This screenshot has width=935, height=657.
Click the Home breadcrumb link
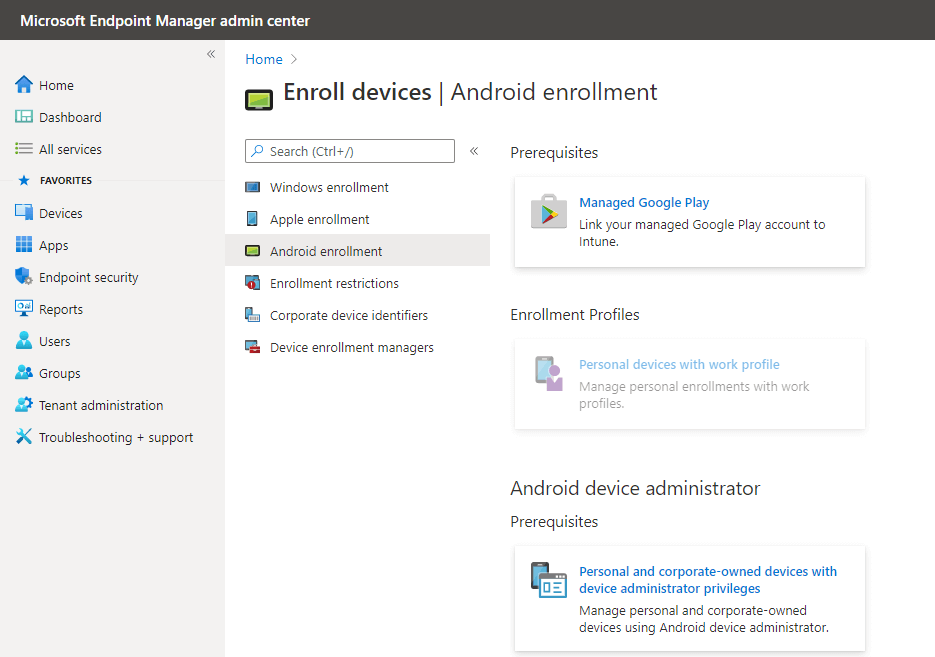click(264, 59)
